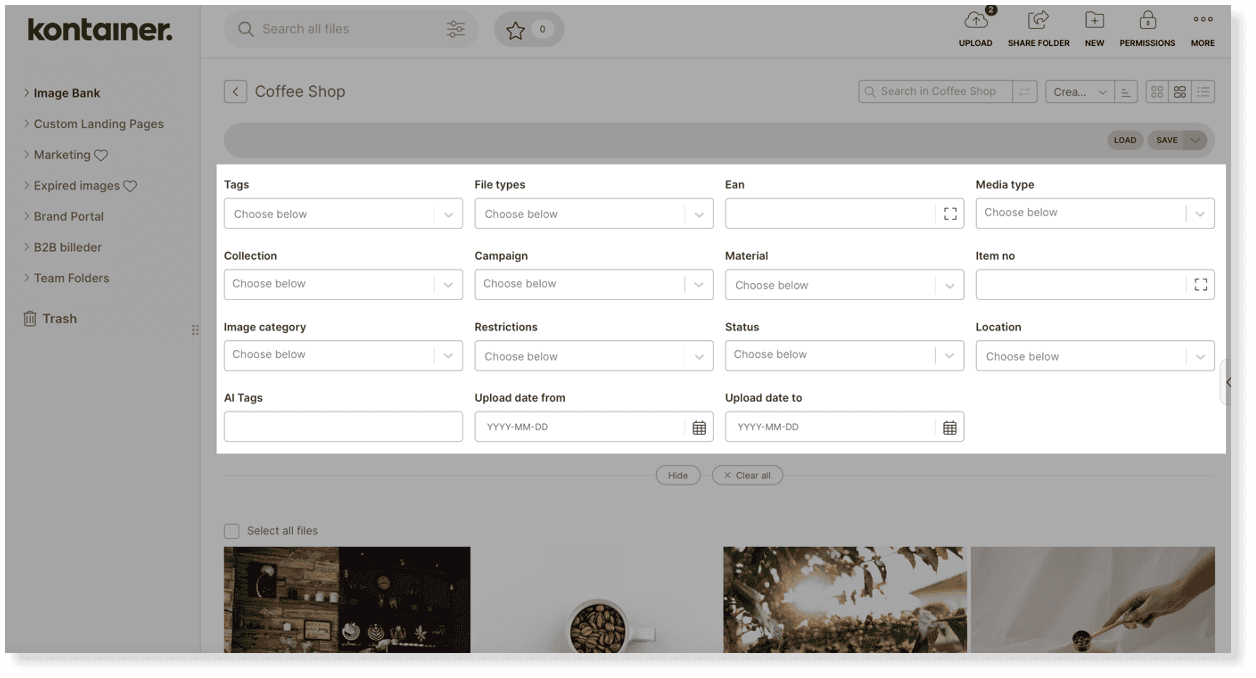Open the Ean fullscreen expand icon
1256x678 pixels.
(950, 213)
